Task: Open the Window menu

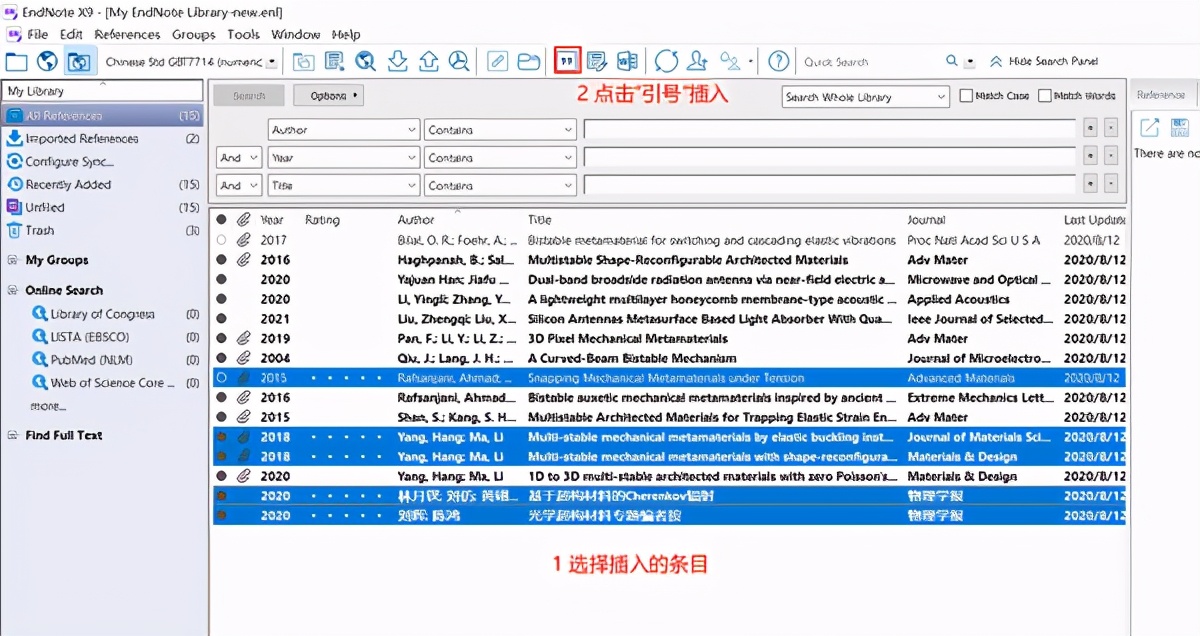Action: pos(296,34)
